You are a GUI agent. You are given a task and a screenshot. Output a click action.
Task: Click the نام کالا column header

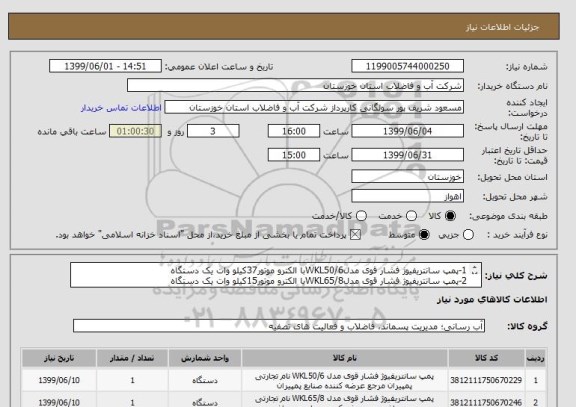tap(345, 358)
